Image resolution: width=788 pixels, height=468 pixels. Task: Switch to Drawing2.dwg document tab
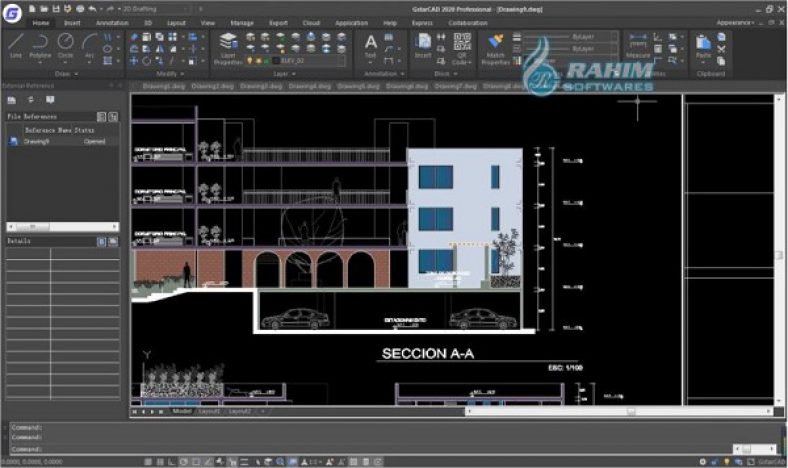[x=213, y=86]
